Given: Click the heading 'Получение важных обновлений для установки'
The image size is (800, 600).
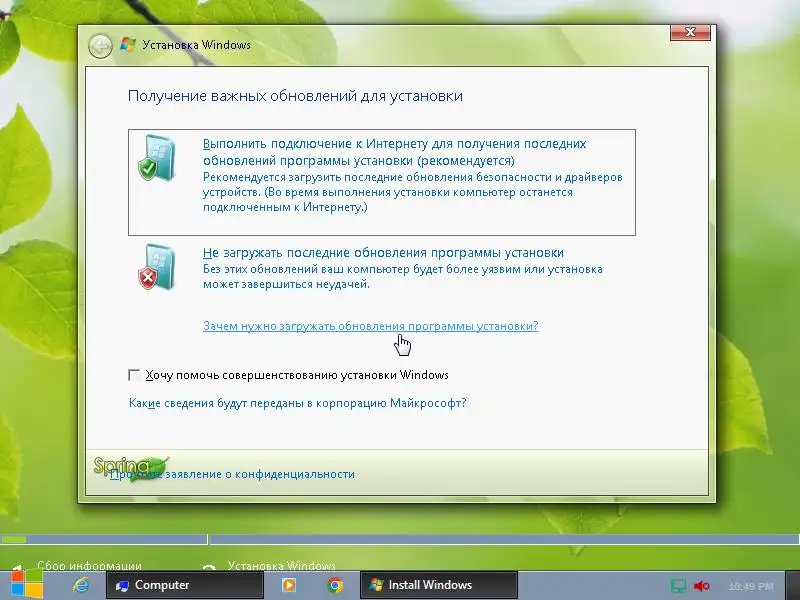Looking at the screenshot, I should pos(295,96).
